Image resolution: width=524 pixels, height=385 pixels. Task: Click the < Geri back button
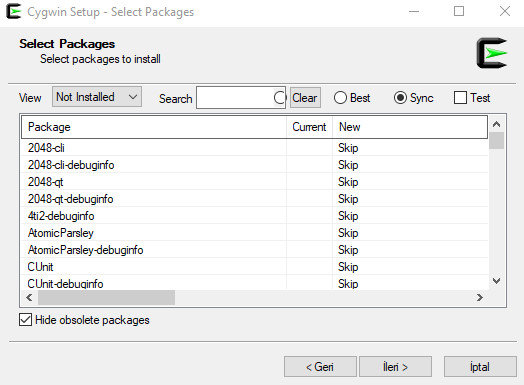pos(320,367)
